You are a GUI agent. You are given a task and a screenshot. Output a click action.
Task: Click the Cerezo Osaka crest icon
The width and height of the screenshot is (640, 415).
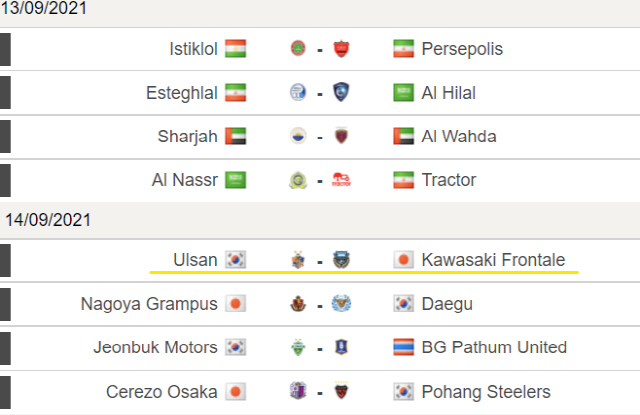(298, 391)
